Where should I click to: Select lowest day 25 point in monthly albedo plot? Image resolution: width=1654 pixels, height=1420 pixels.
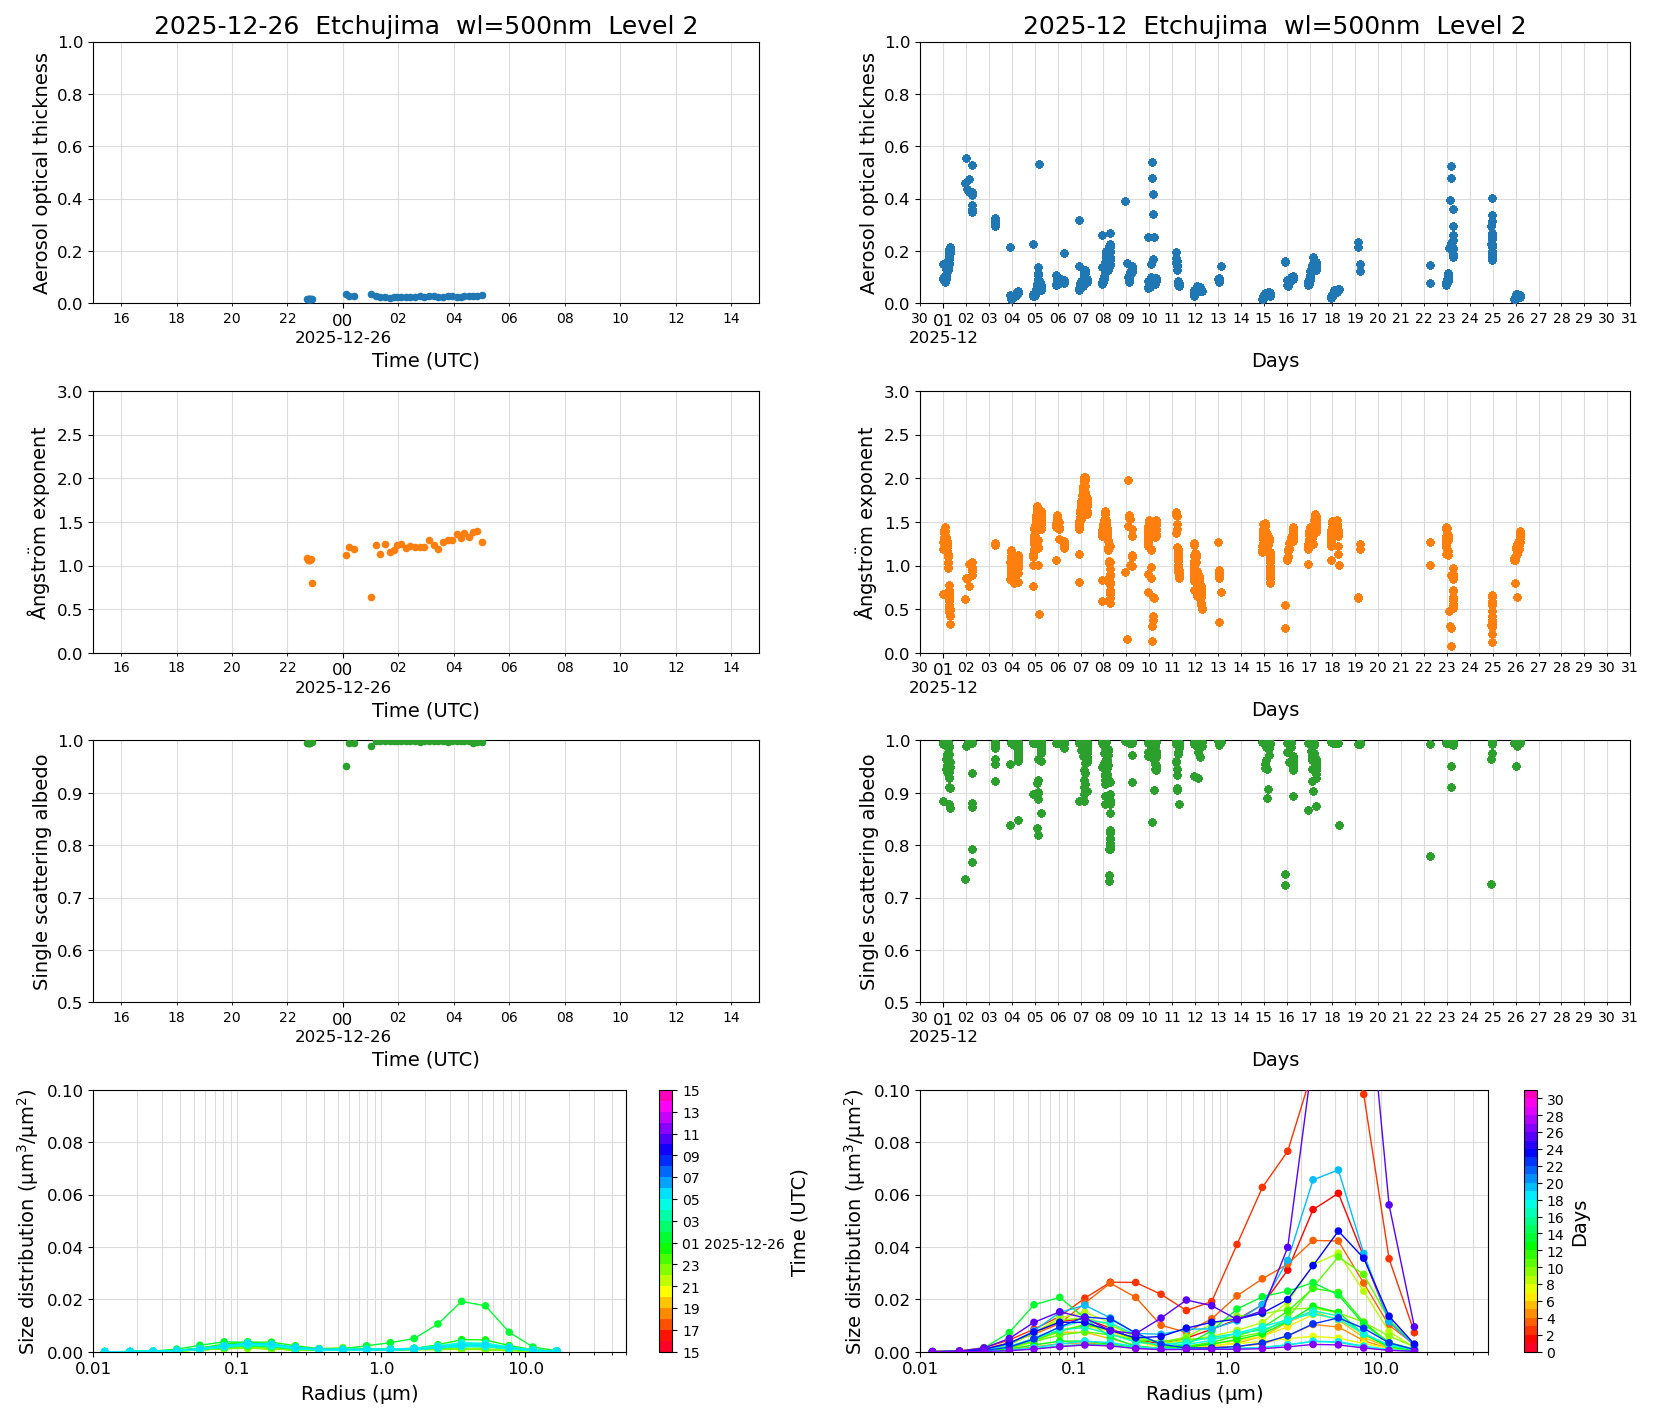tap(1491, 884)
